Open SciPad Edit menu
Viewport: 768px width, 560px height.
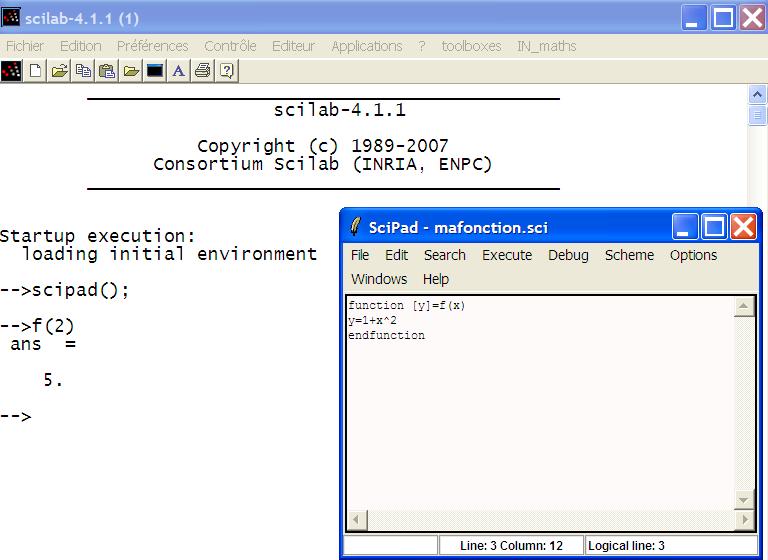pos(396,255)
